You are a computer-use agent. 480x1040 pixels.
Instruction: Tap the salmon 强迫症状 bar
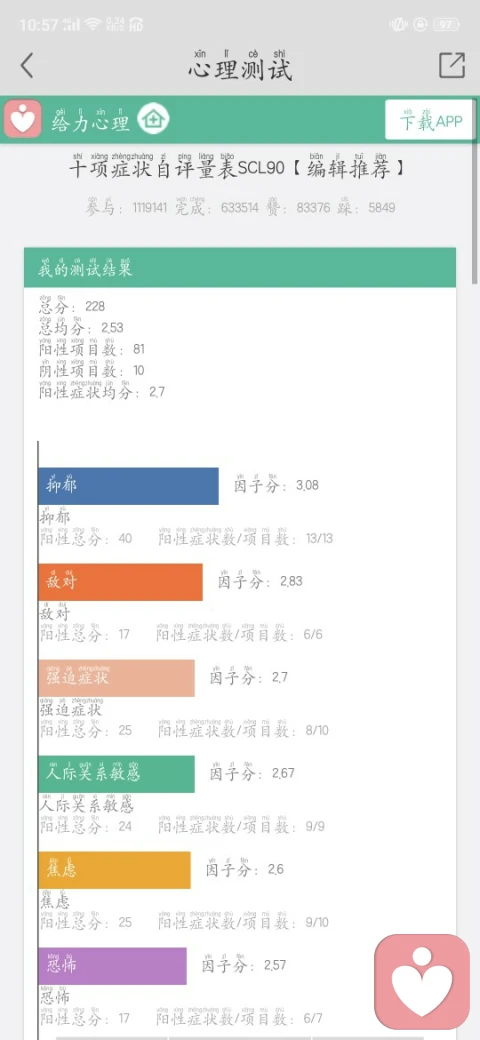tap(116, 678)
